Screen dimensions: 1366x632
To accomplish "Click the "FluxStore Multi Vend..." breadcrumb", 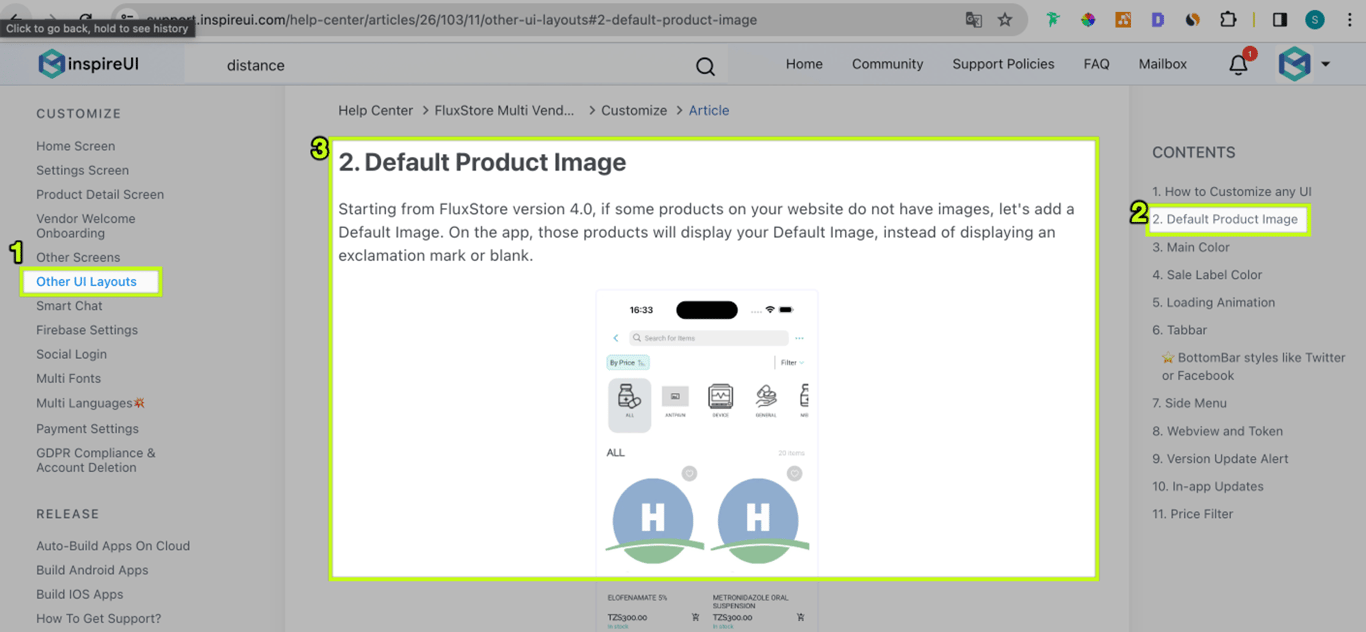I will (504, 111).
